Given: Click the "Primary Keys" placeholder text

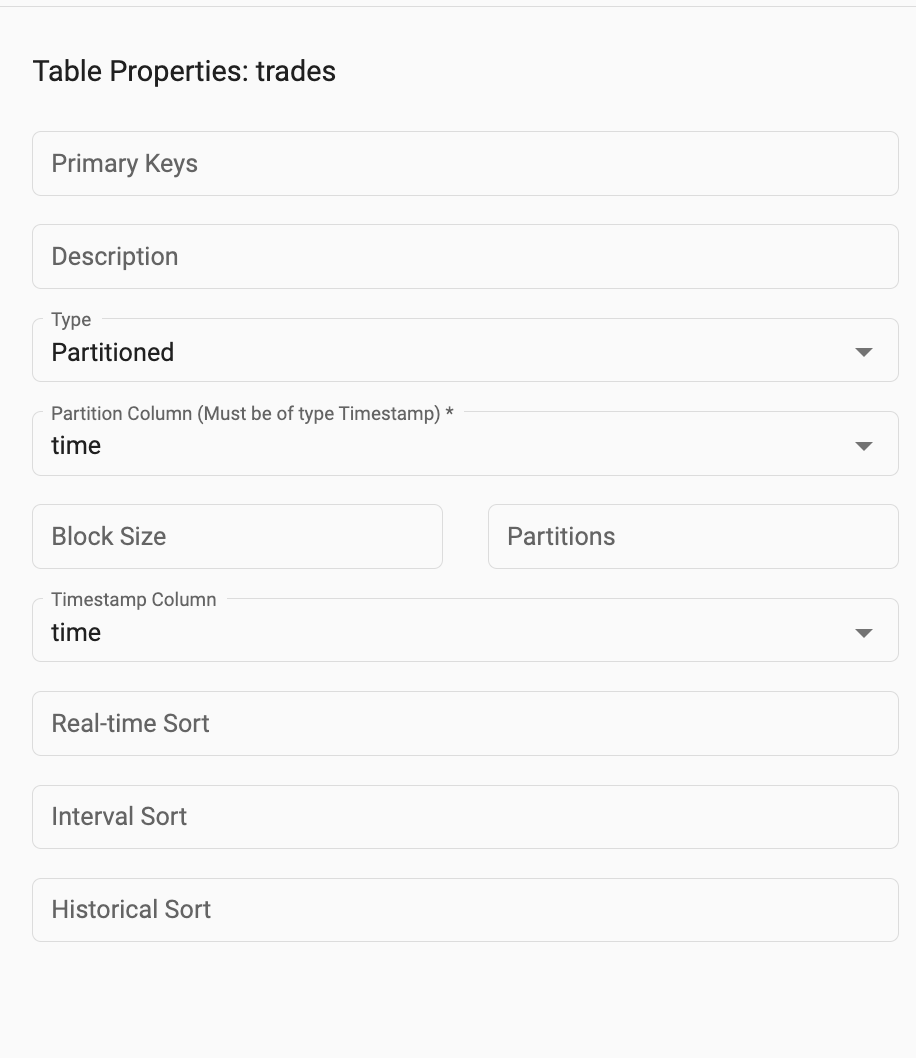Looking at the screenshot, I should [x=125, y=164].
